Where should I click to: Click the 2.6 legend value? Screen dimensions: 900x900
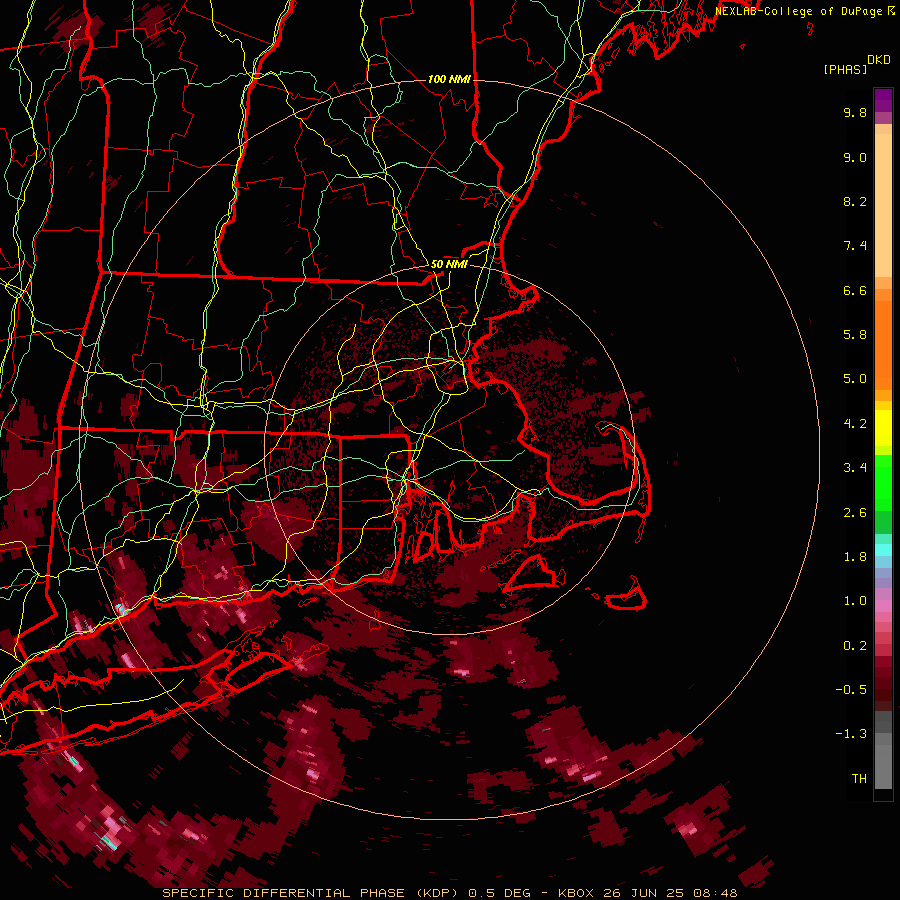pyautogui.click(x=855, y=513)
